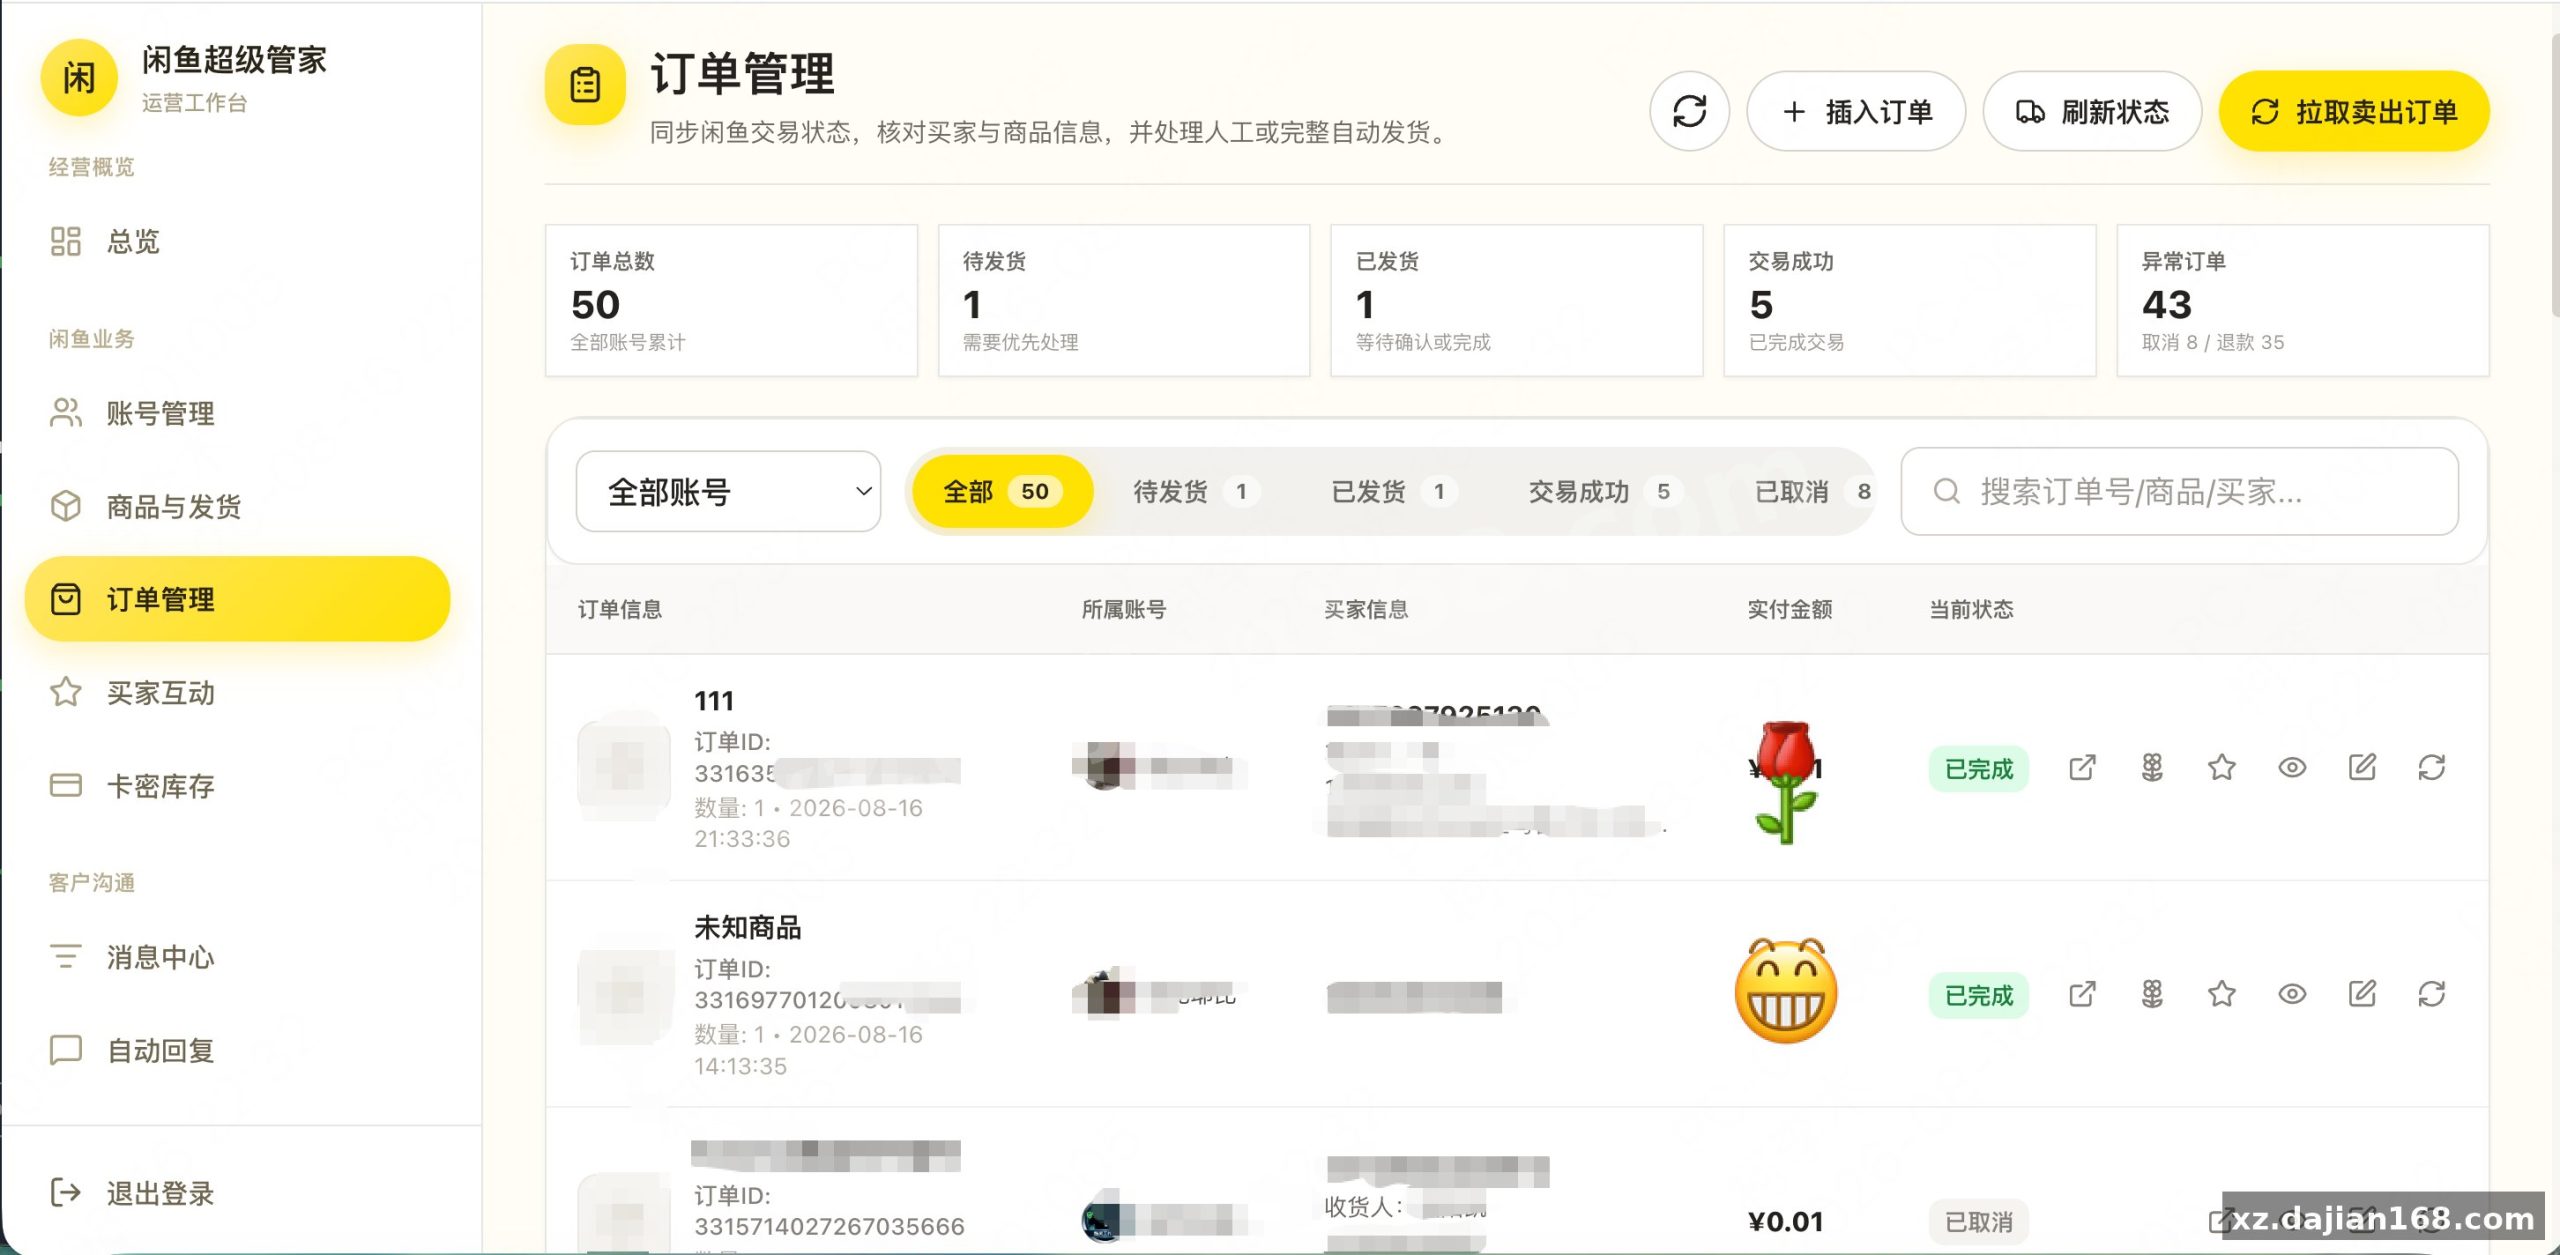Image resolution: width=2560 pixels, height=1255 pixels.
Task: Click the 异常订单 43 stat card
Action: pos(2303,300)
